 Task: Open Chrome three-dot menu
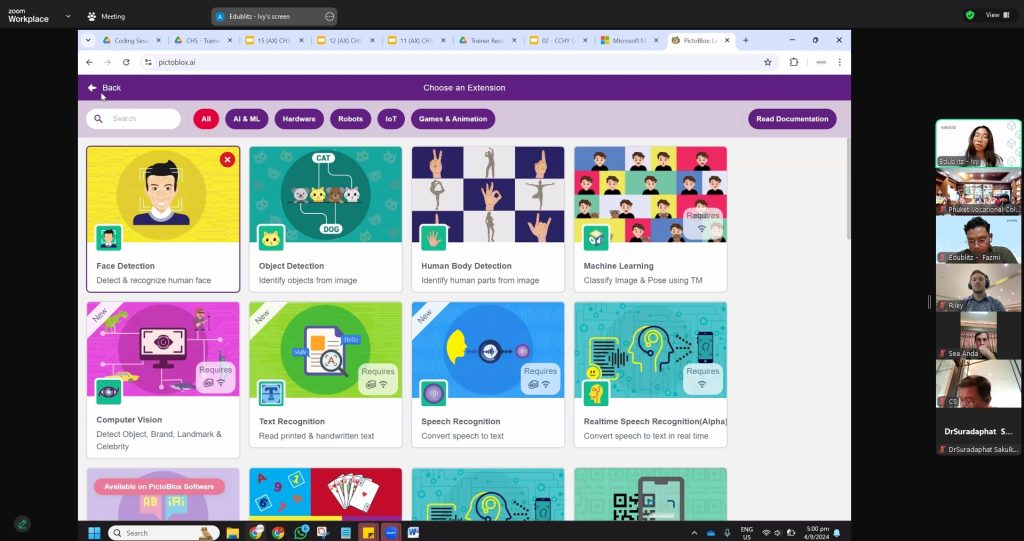pos(839,62)
